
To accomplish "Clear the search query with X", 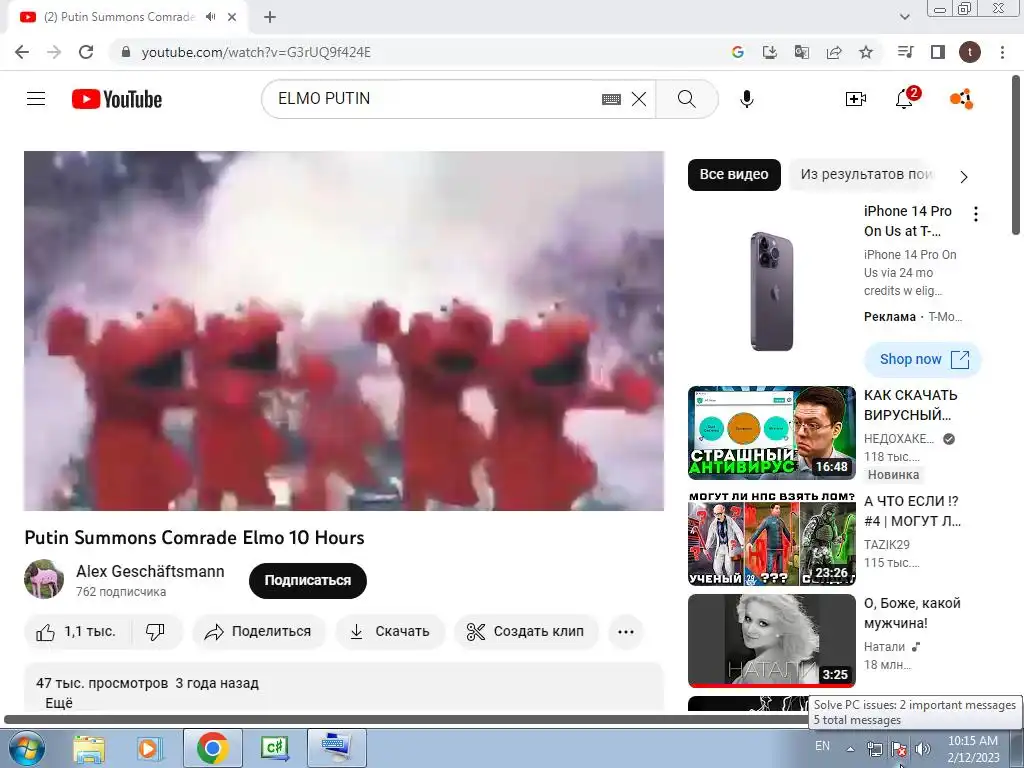I will pyautogui.click(x=639, y=99).
